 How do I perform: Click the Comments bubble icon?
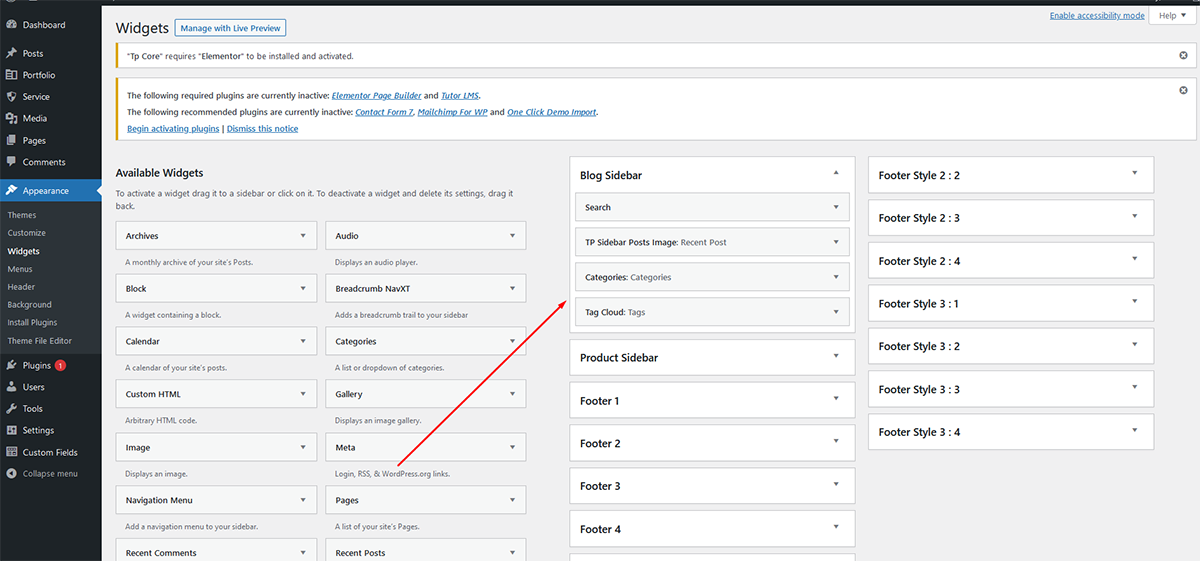tap(11, 162)
